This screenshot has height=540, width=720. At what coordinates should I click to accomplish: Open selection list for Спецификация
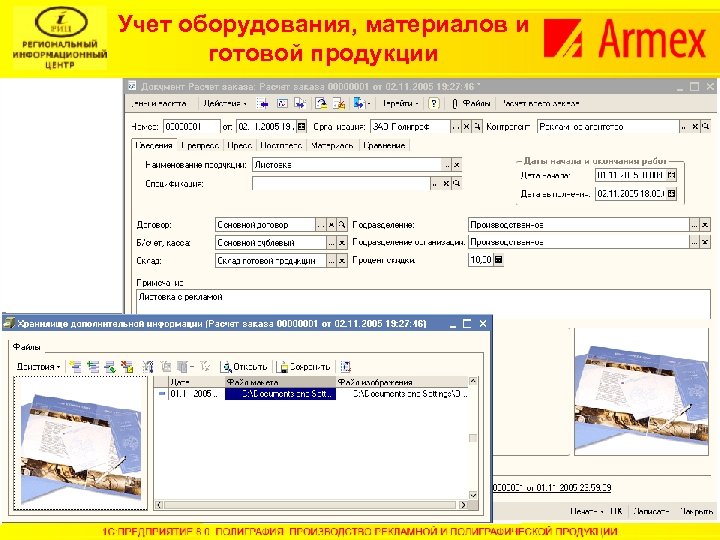click(435, 184)
